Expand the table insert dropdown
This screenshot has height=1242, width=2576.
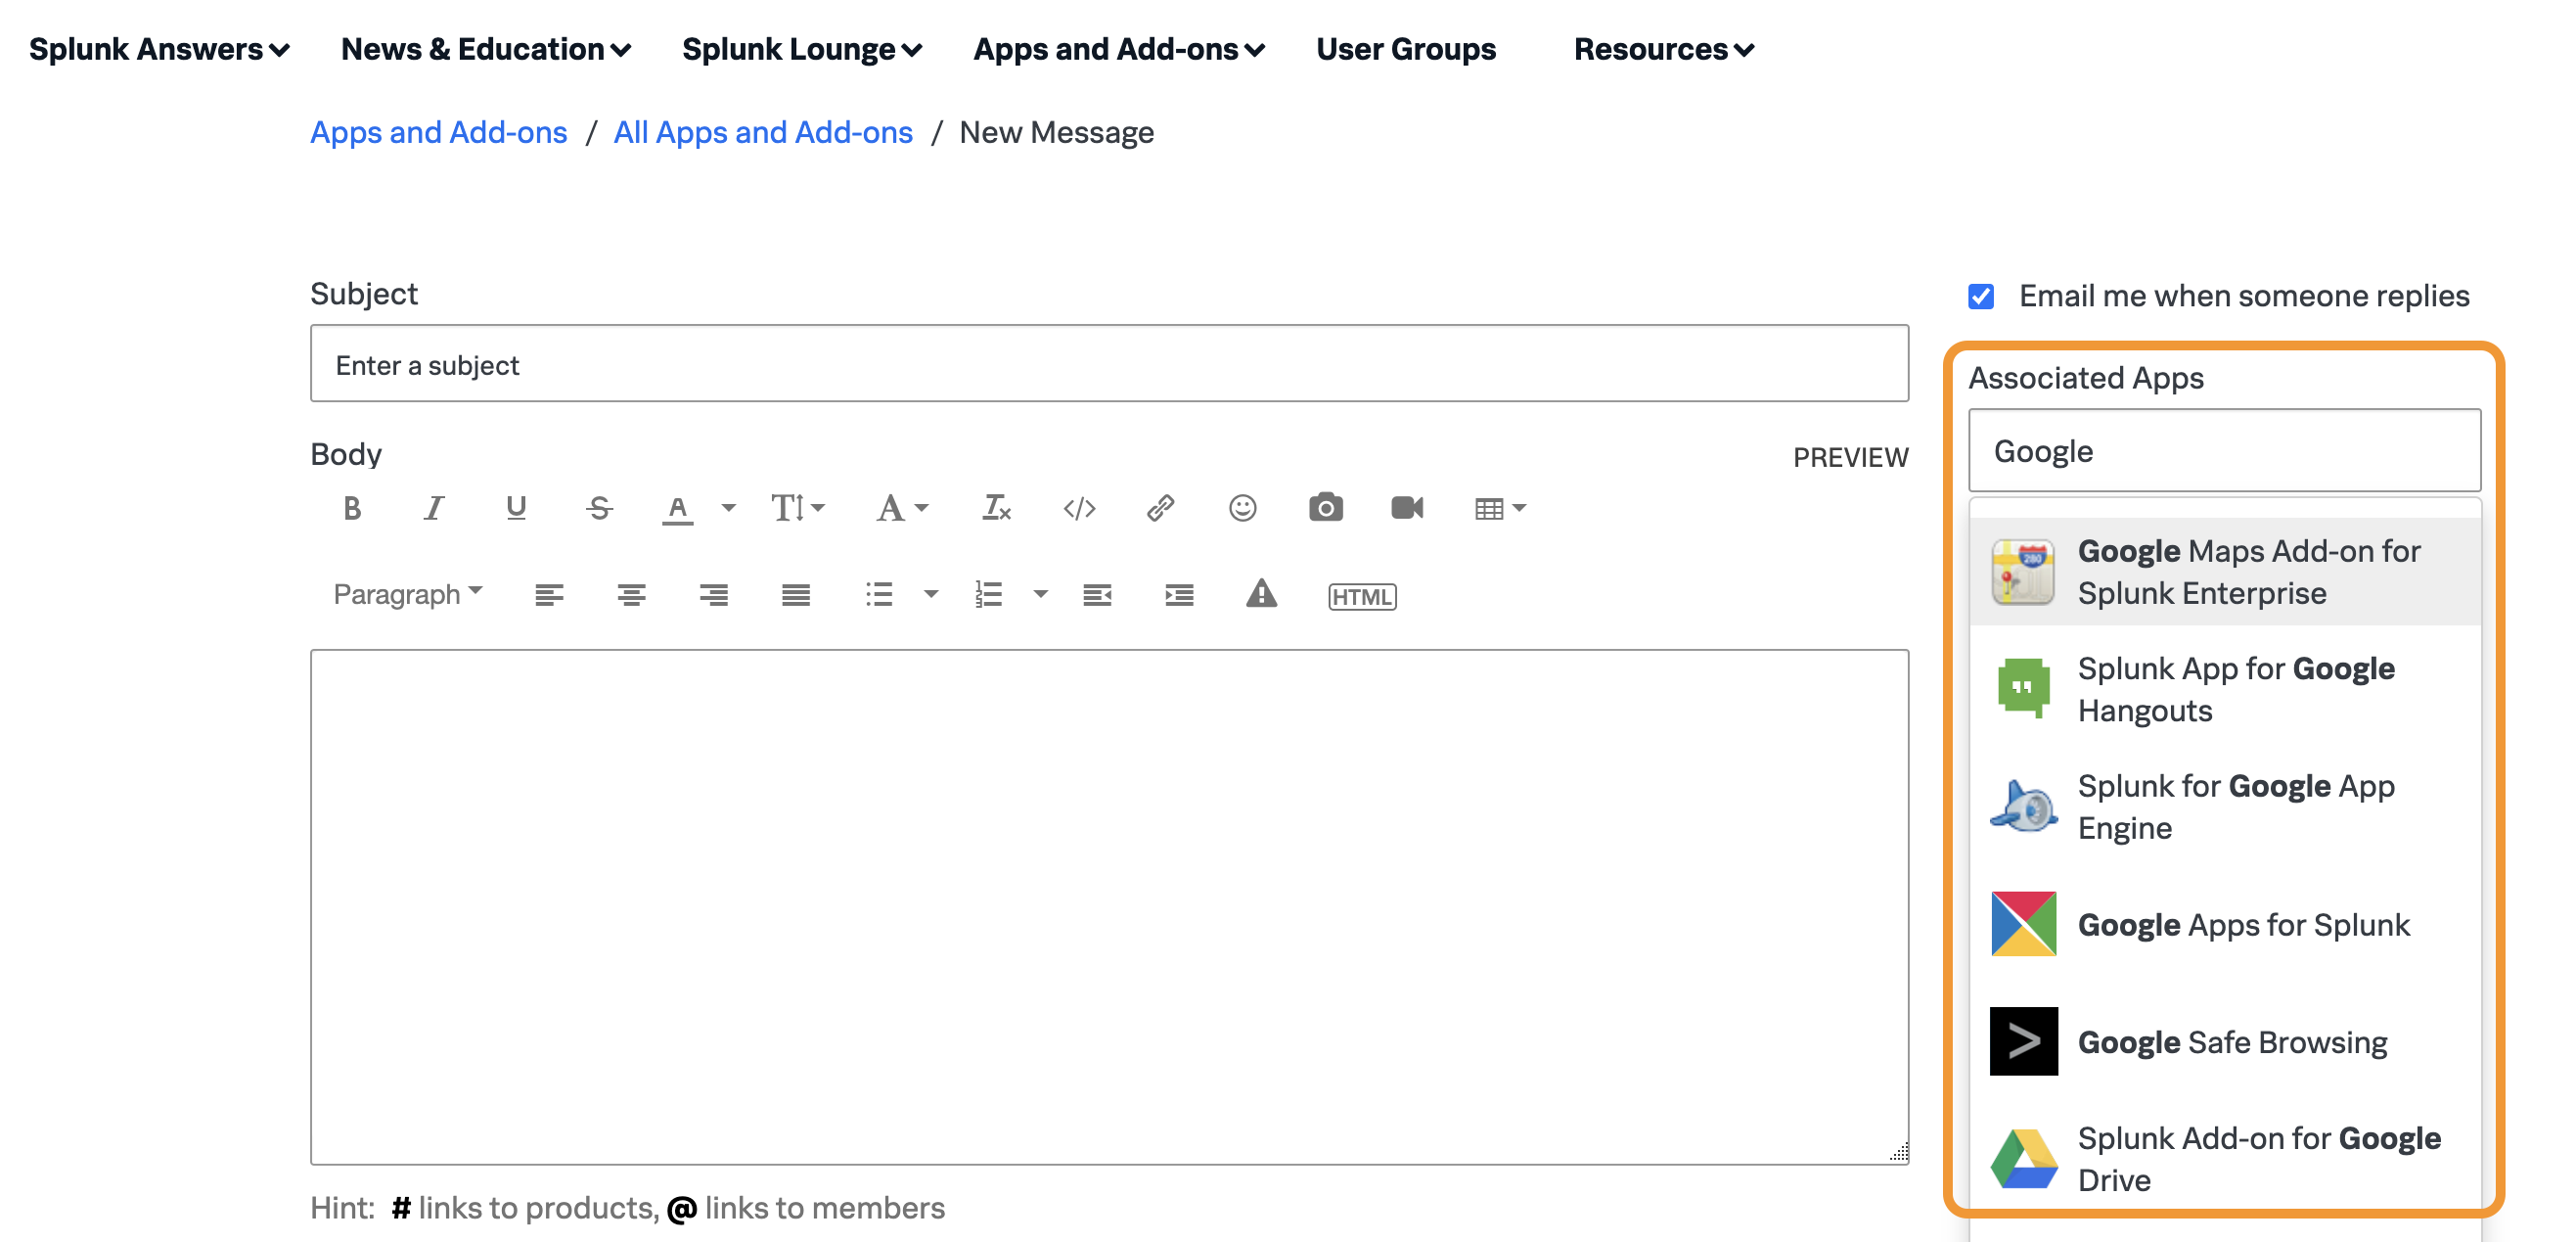point(1518,508)
